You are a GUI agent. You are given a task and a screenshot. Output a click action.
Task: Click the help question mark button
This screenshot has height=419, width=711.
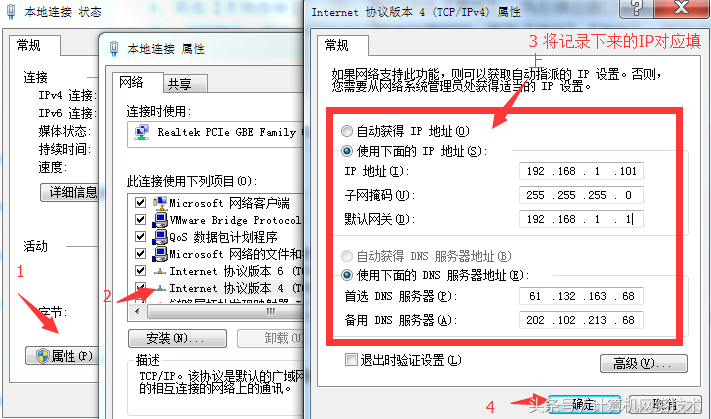coord(638,8)
